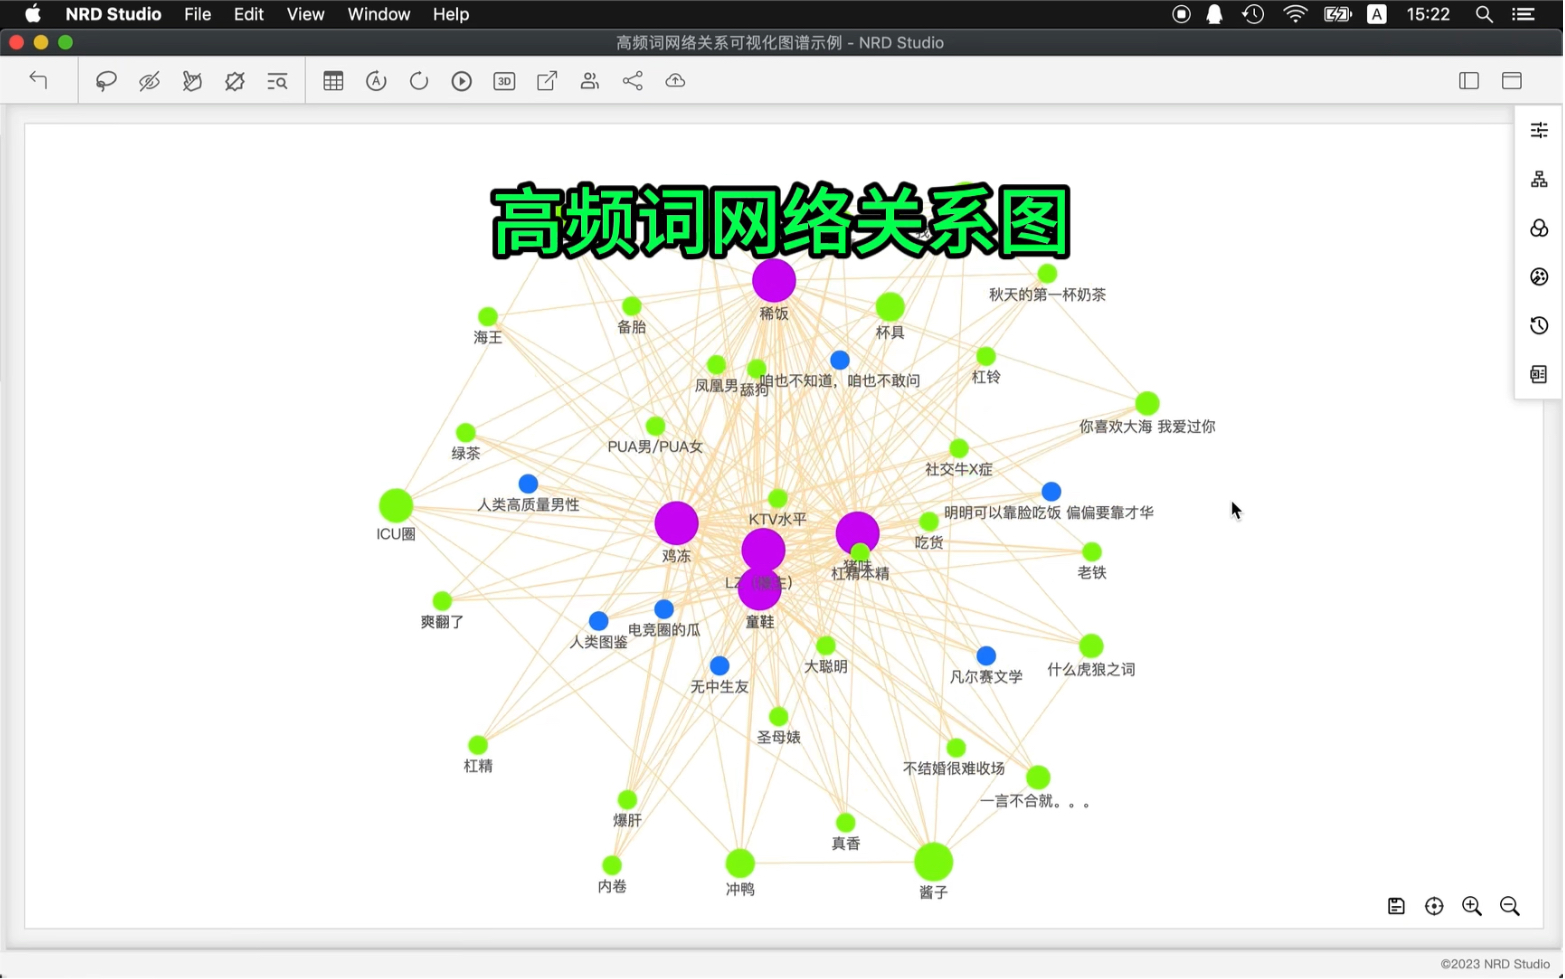Click the search filter list icon
The image size is (1565, 979).
coord(277,81)
